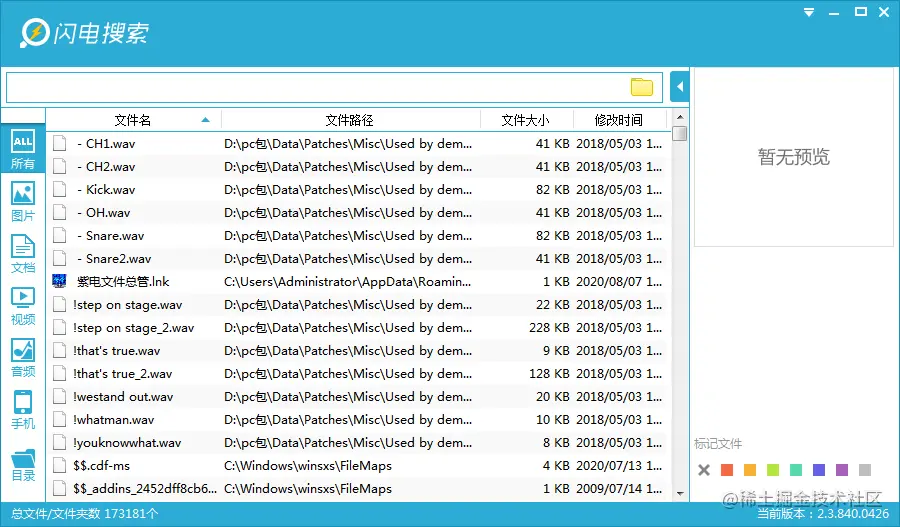The image size is (900, 527).
Task: Click the vertical scrollbar thumb
Action: coord(680,133)
